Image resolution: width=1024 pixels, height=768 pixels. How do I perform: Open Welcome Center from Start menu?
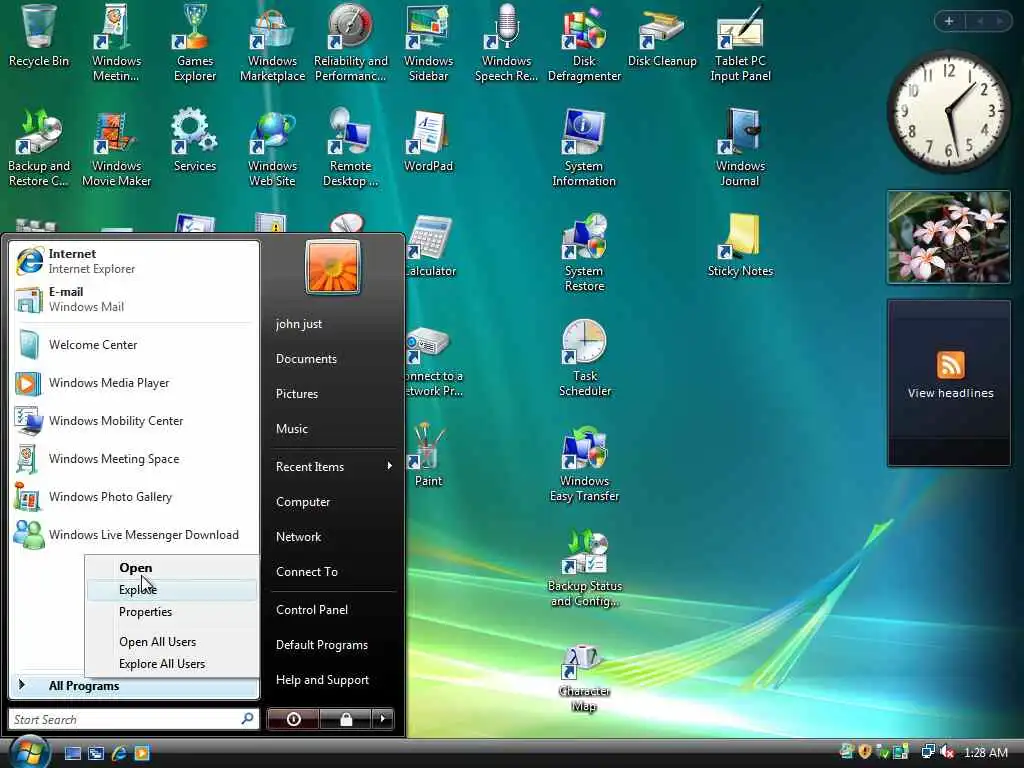tap(134, 345)
